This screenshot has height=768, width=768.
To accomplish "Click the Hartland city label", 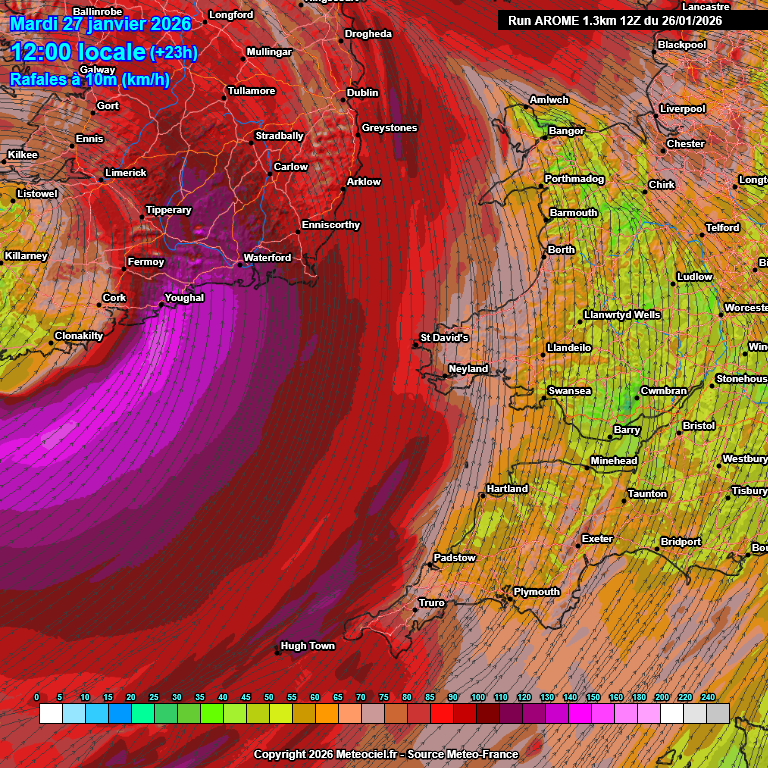I will (x=507, y=489).
